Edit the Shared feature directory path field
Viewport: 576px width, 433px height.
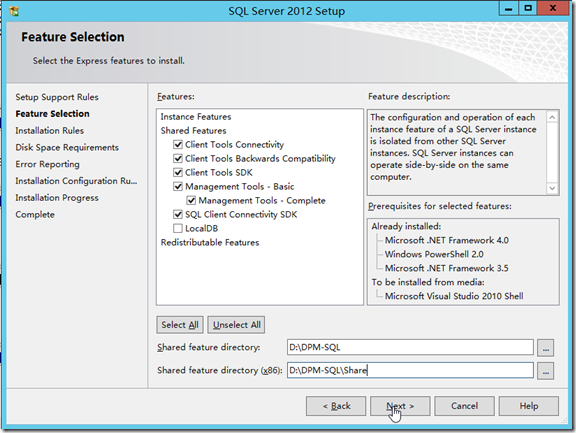coord(410,347)
